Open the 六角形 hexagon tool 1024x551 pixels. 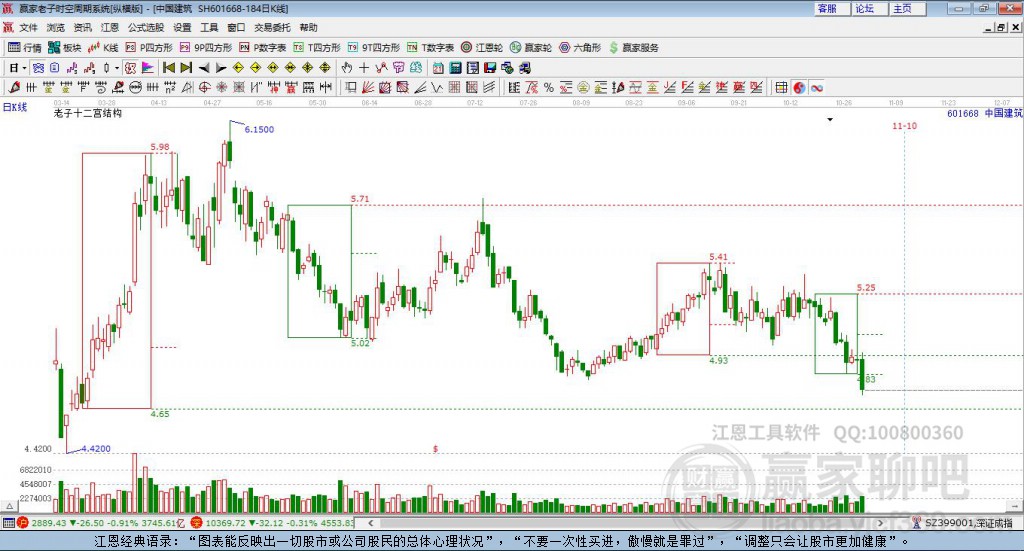click(580, 48)
